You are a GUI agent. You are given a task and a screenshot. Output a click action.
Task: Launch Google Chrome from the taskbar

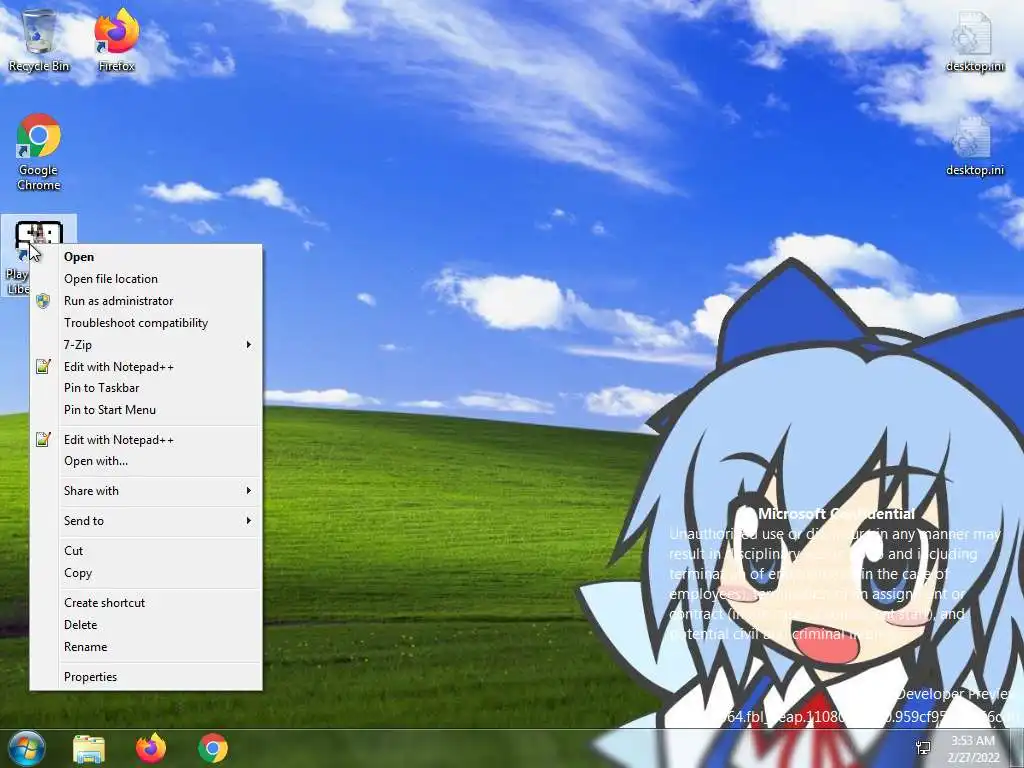[x=213, y=748]
